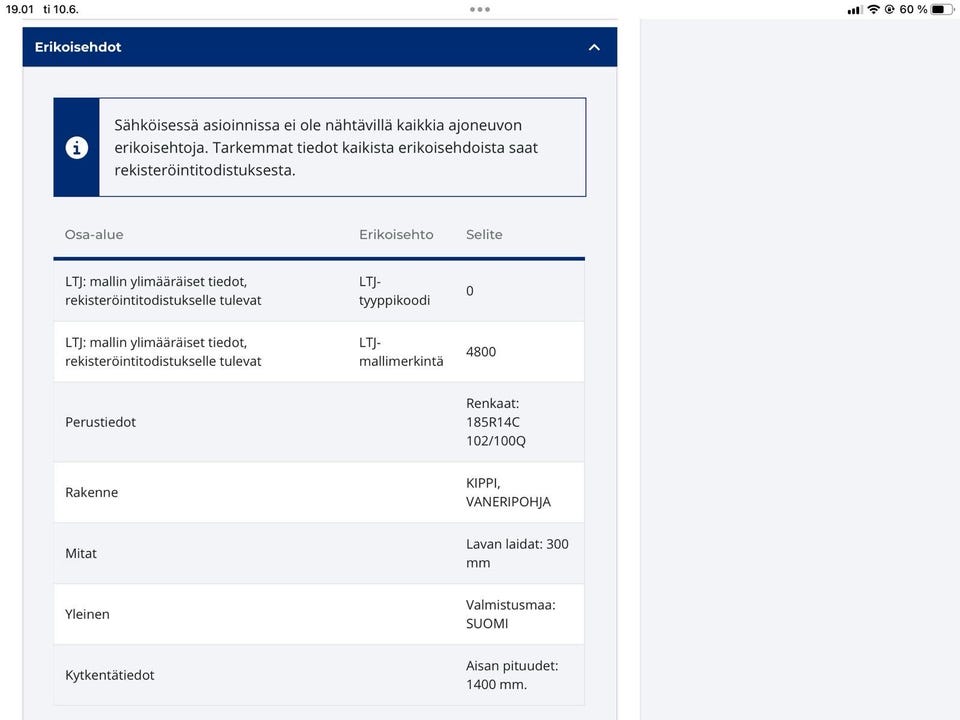Viewport: 960px width, 720px height.
Task: Tap the 19.01 clock in status bar
Action: (20, 9)
